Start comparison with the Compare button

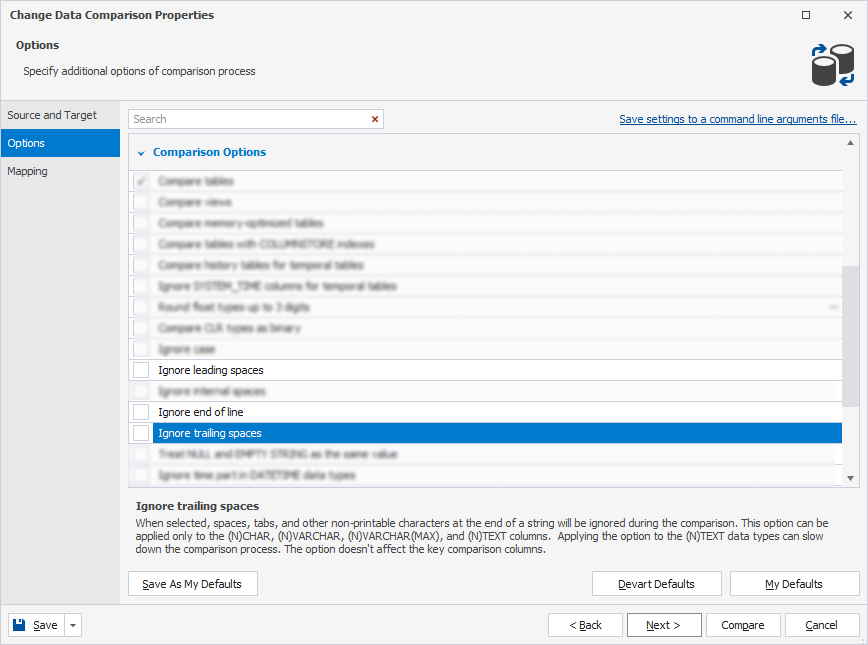coord(743,624)
